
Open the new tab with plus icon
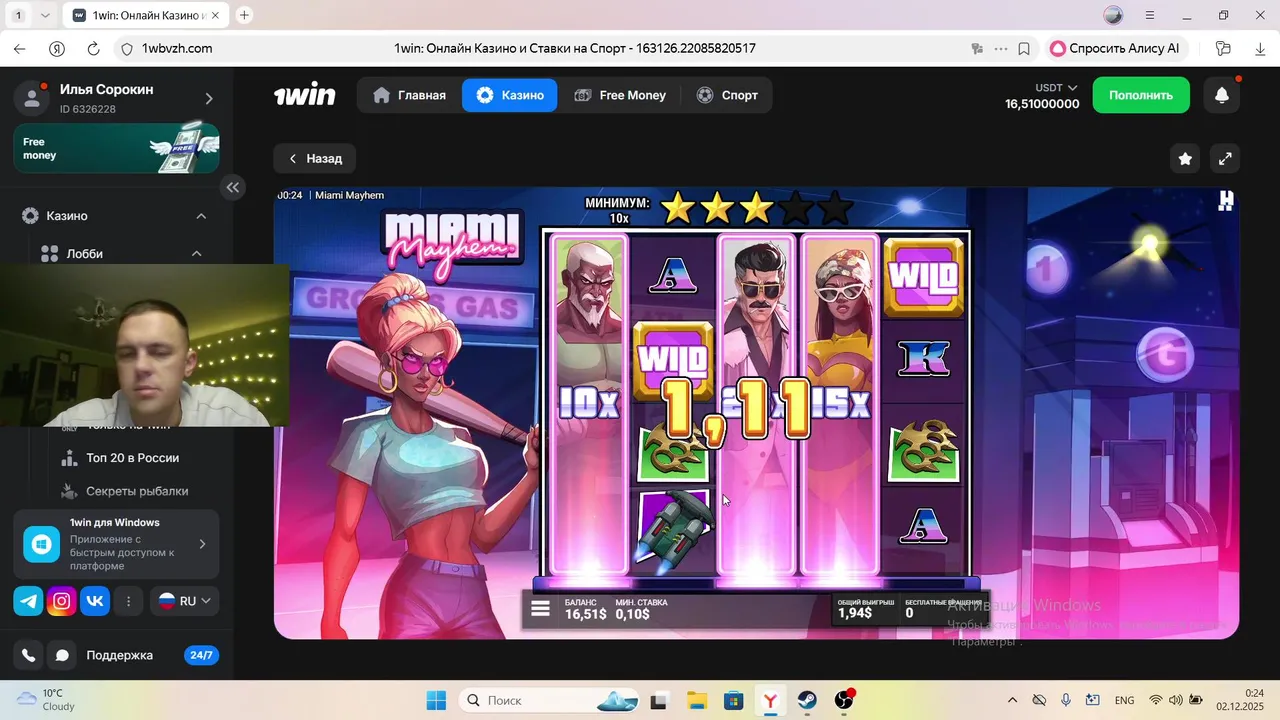point(244,15)
